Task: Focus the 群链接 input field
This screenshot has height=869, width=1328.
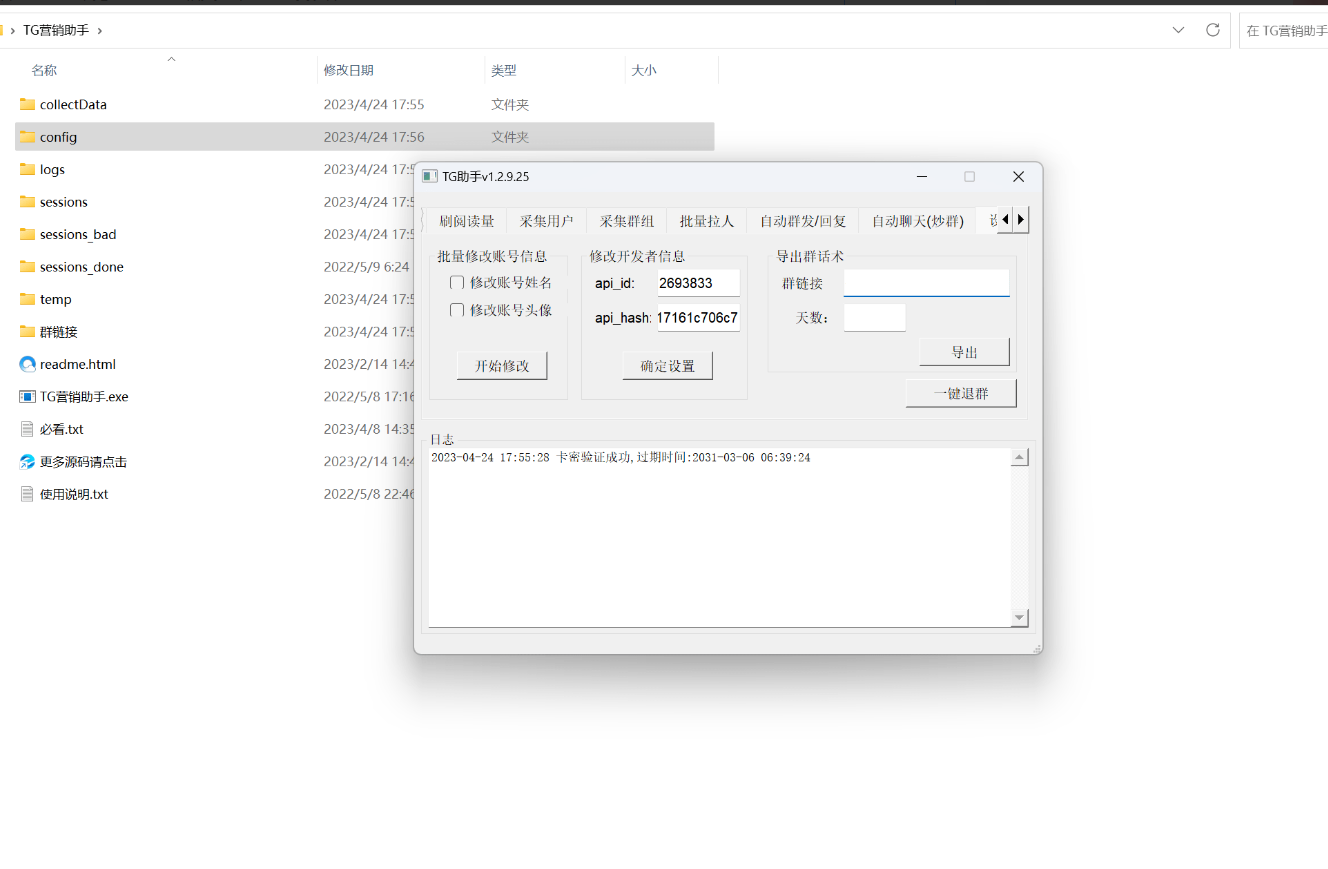Action: [x=926, y=283]
